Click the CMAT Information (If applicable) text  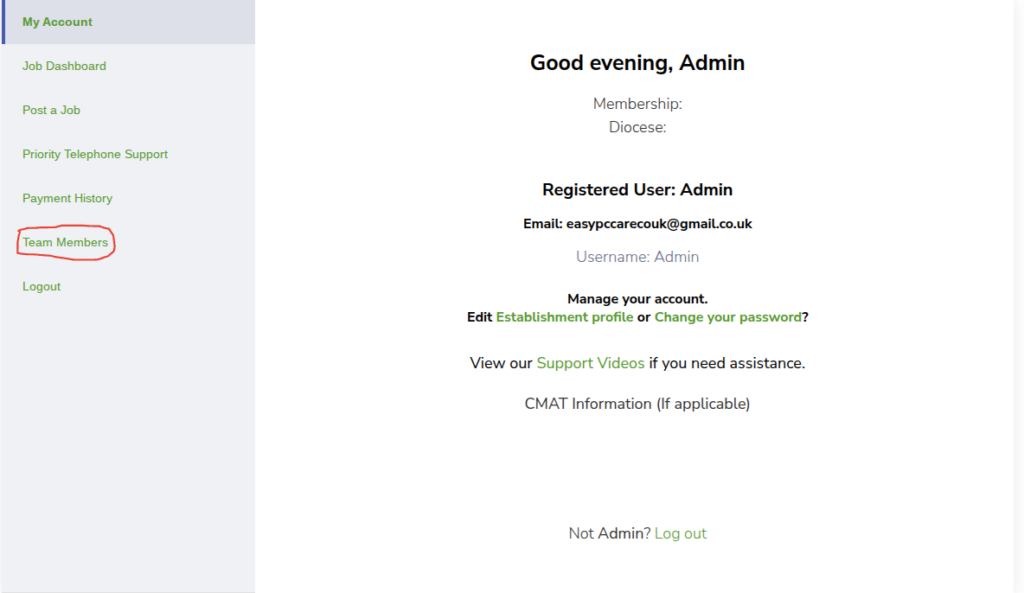pos(637,404)
